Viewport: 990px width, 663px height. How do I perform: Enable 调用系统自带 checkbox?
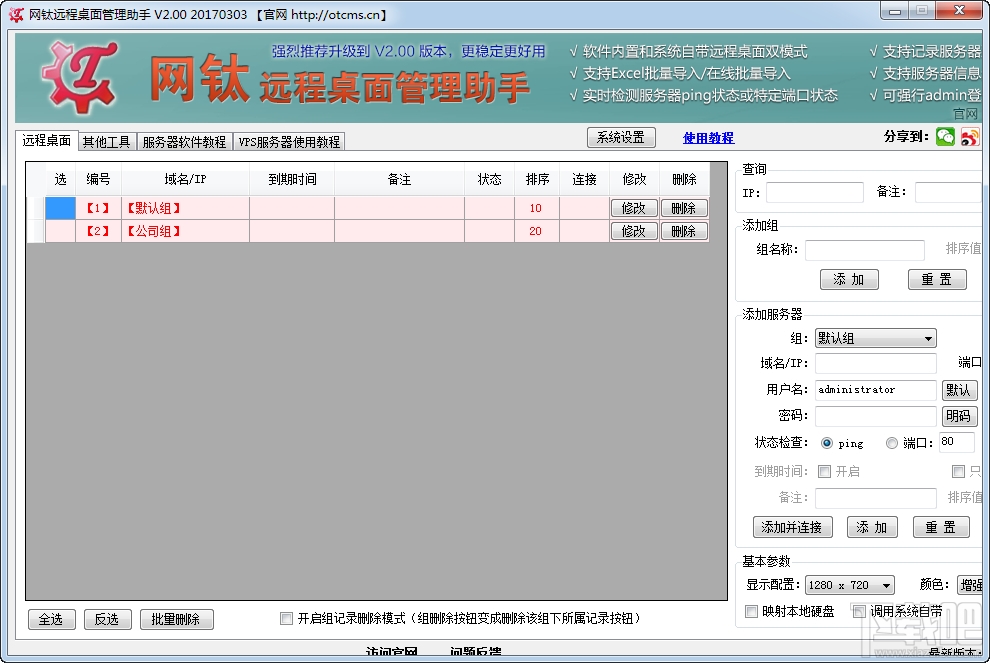click(859, 611)
